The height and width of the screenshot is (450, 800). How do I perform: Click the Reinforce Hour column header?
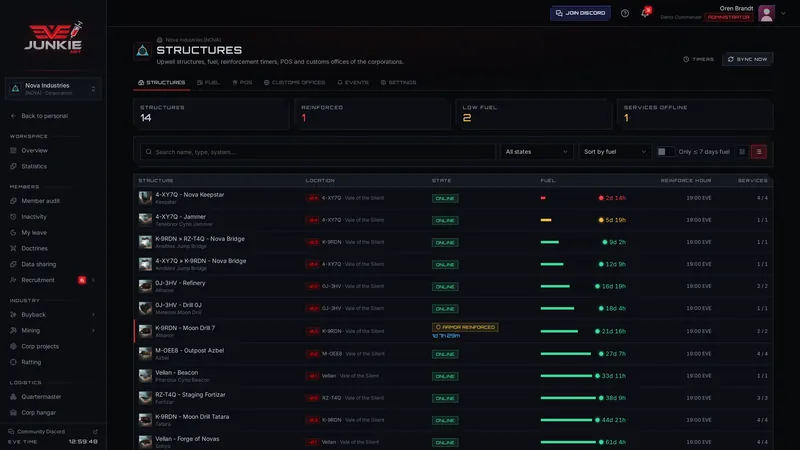[685, 181]
